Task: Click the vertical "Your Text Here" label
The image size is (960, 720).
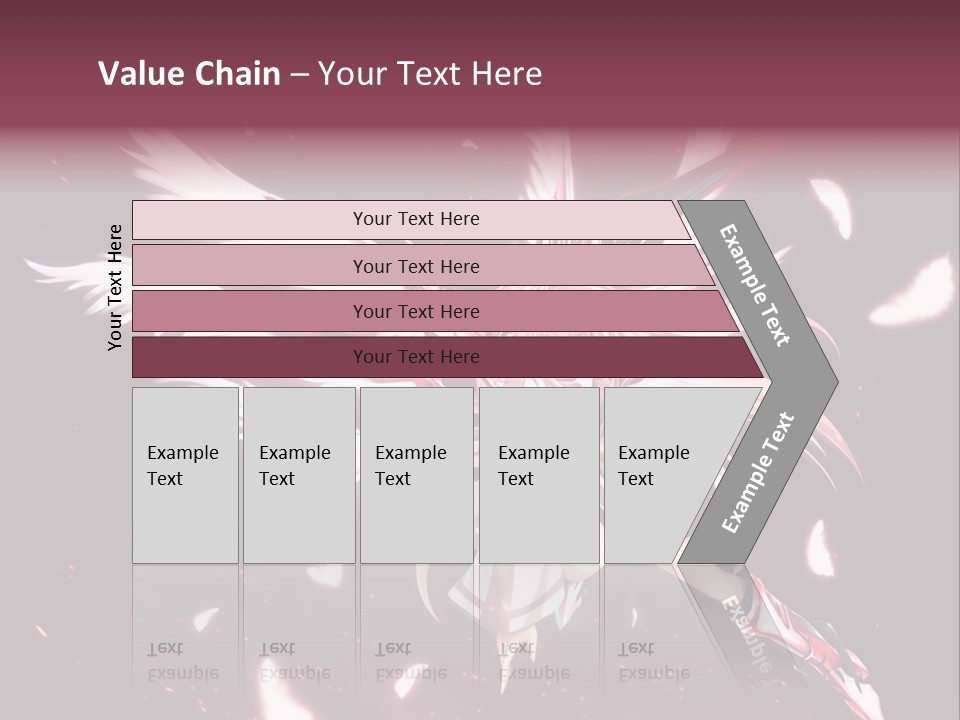Action: pyautogui.click(x=115, y=287)
